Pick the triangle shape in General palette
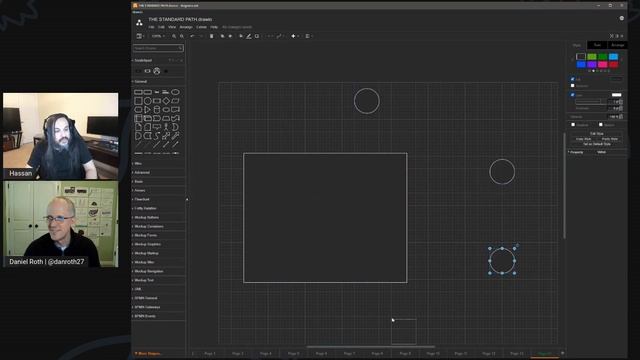640x360 pixels. [147, 110]
